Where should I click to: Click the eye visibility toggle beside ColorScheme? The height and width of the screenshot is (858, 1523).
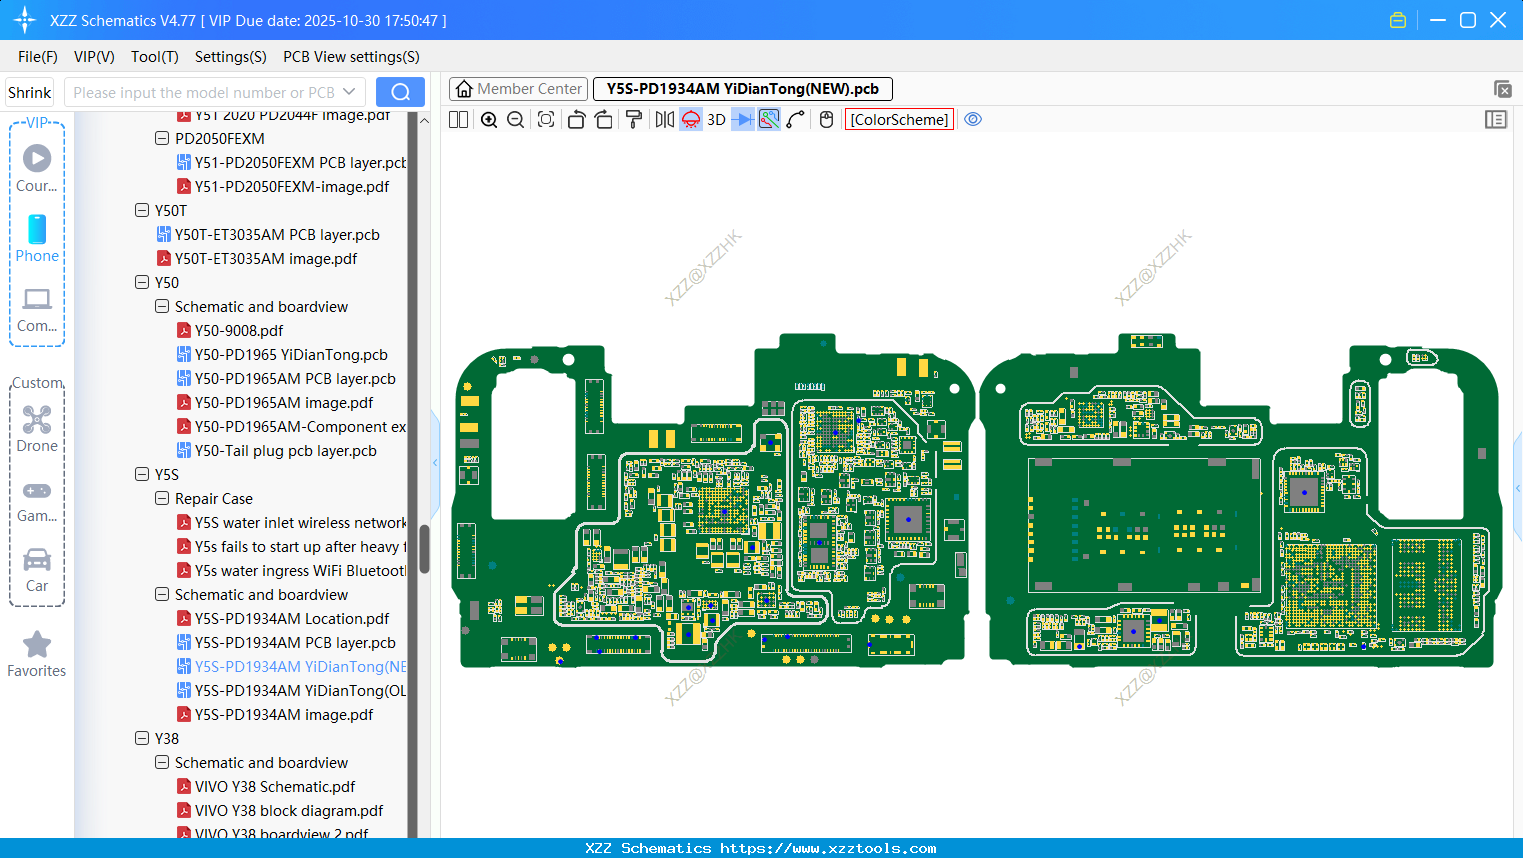(973, 119)
